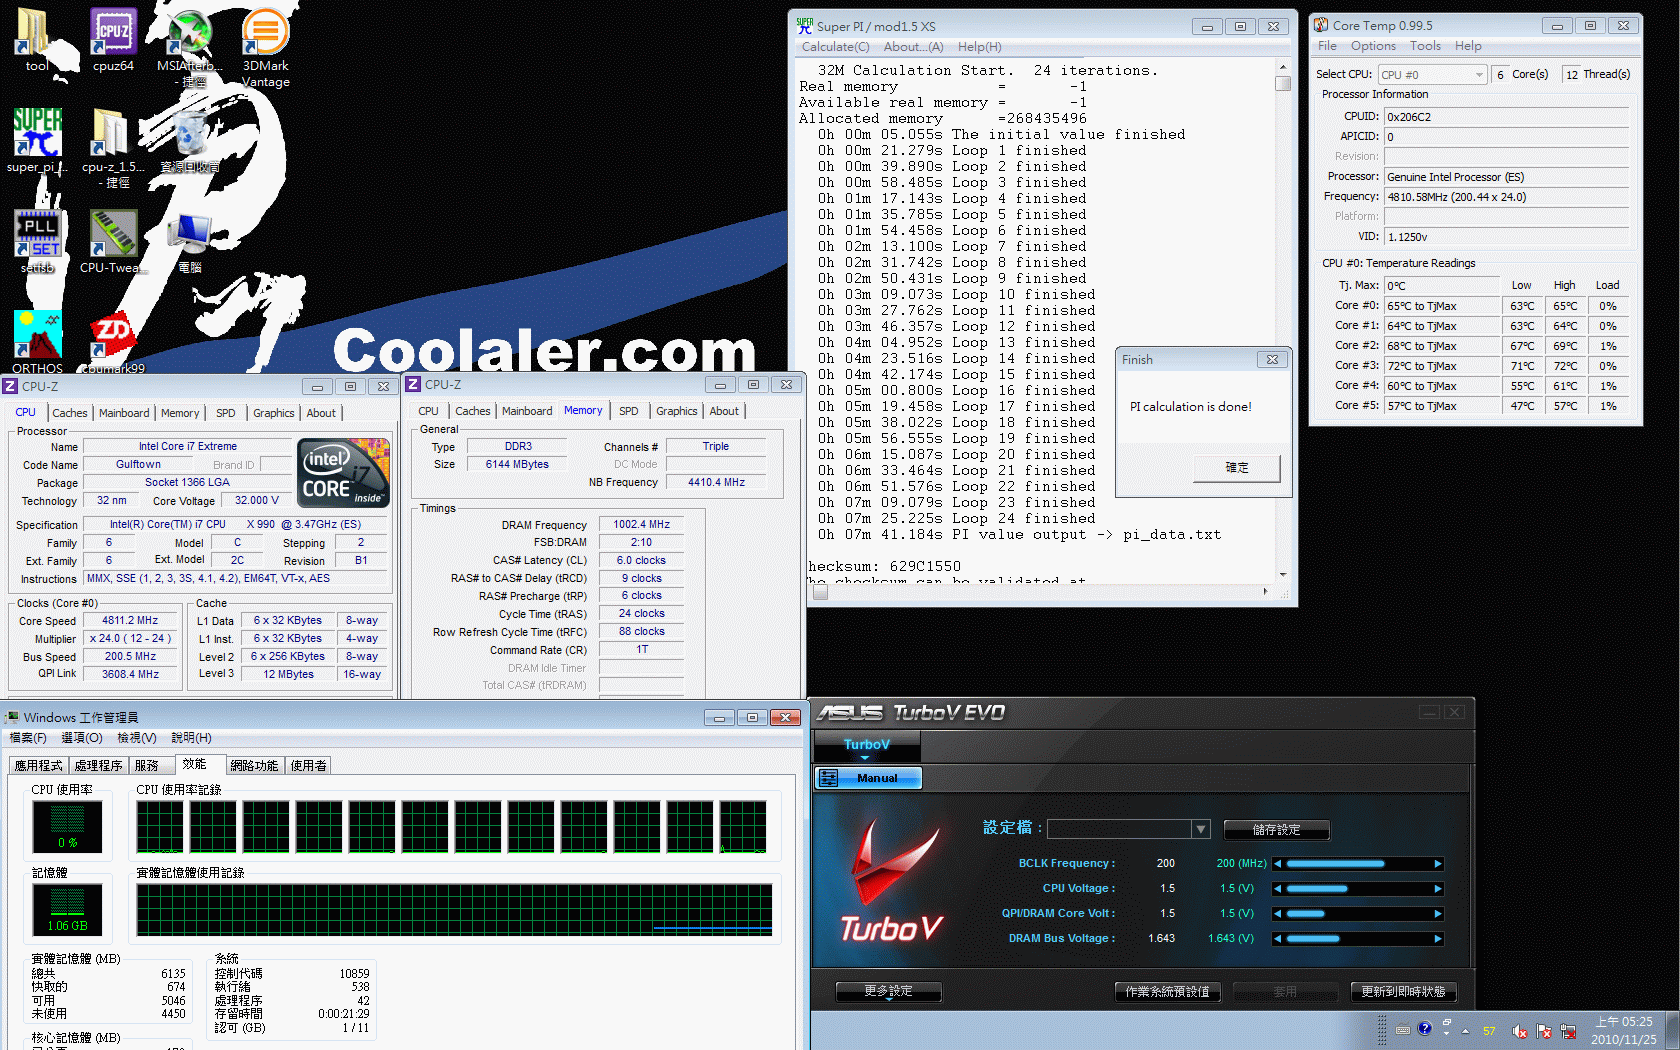Viewport: 1680px width, 1050px height.
Task: Launch ORTHOS desktop icon
Action: pos(37,341)
